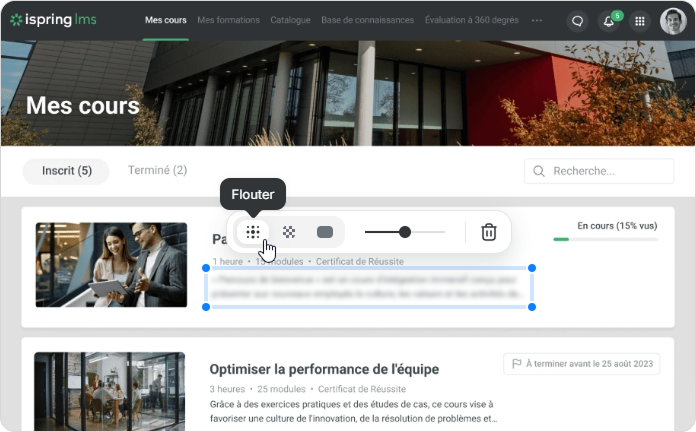The image size is (696, 432).
Task: Open the user profile avatar
Action: pyautogui.click(x=673, y=21)
